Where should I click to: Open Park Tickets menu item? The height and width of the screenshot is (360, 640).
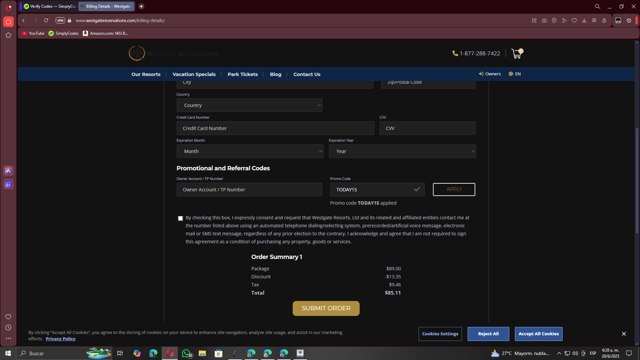pos(242,74)
